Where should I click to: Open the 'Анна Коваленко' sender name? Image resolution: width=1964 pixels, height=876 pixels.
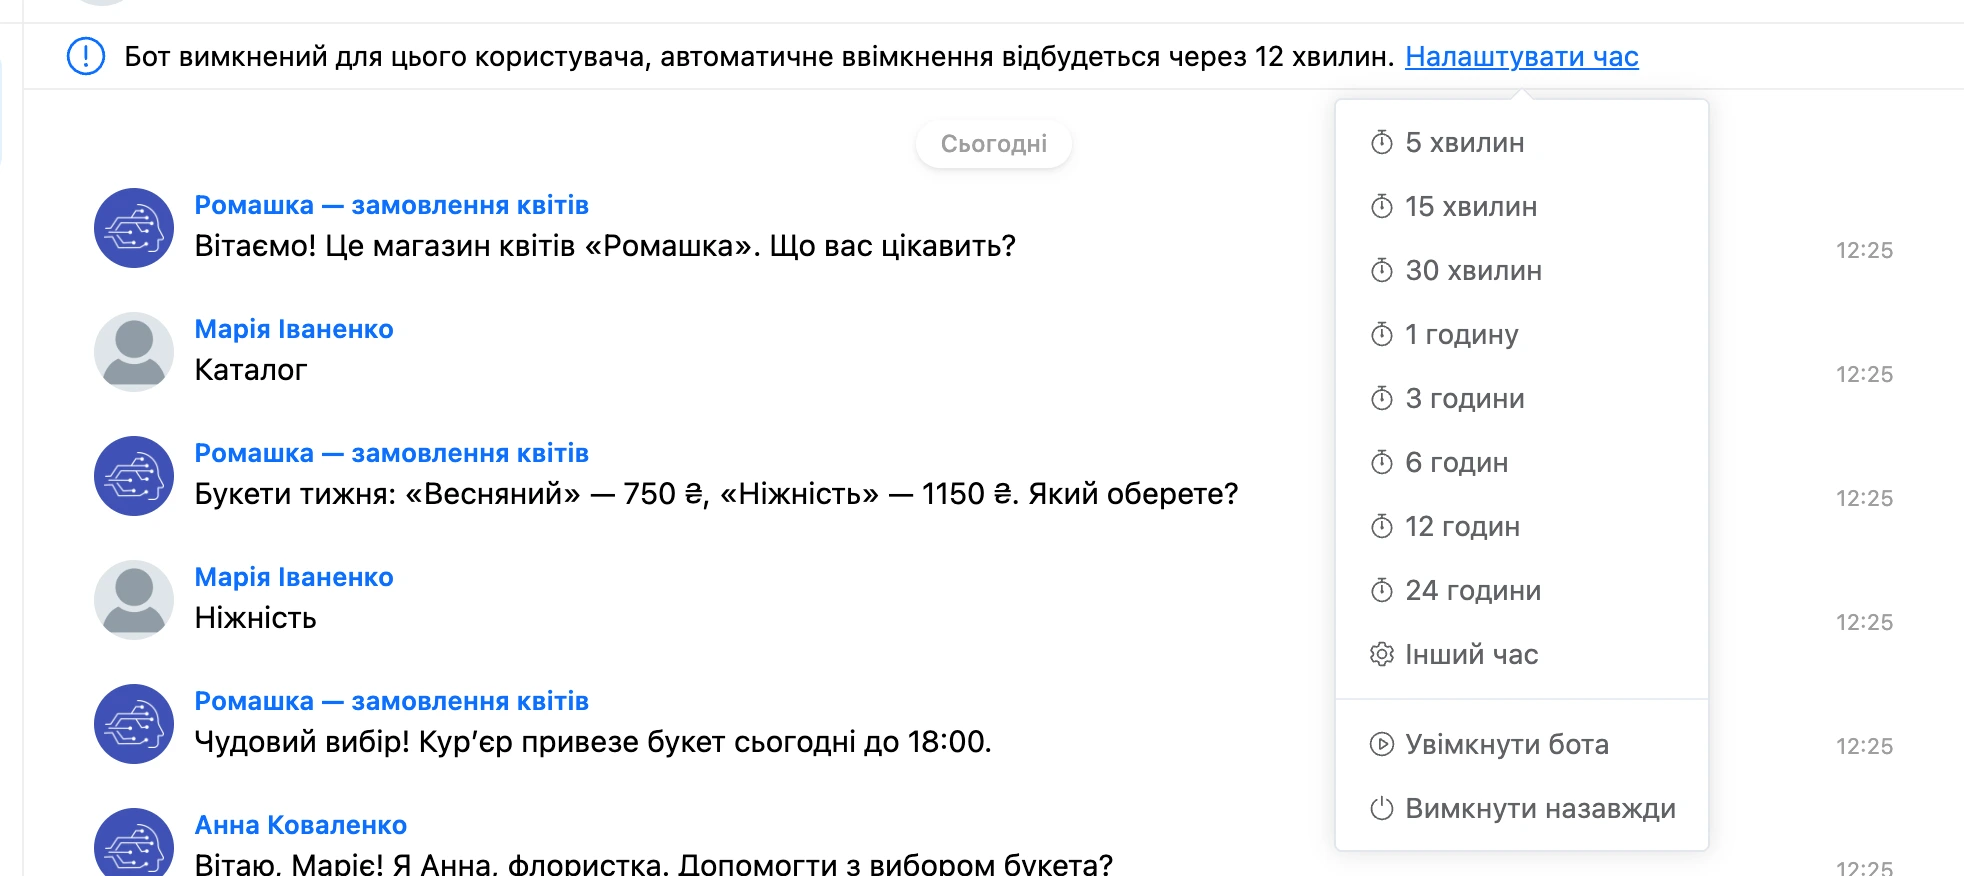(x=300, y=825)
